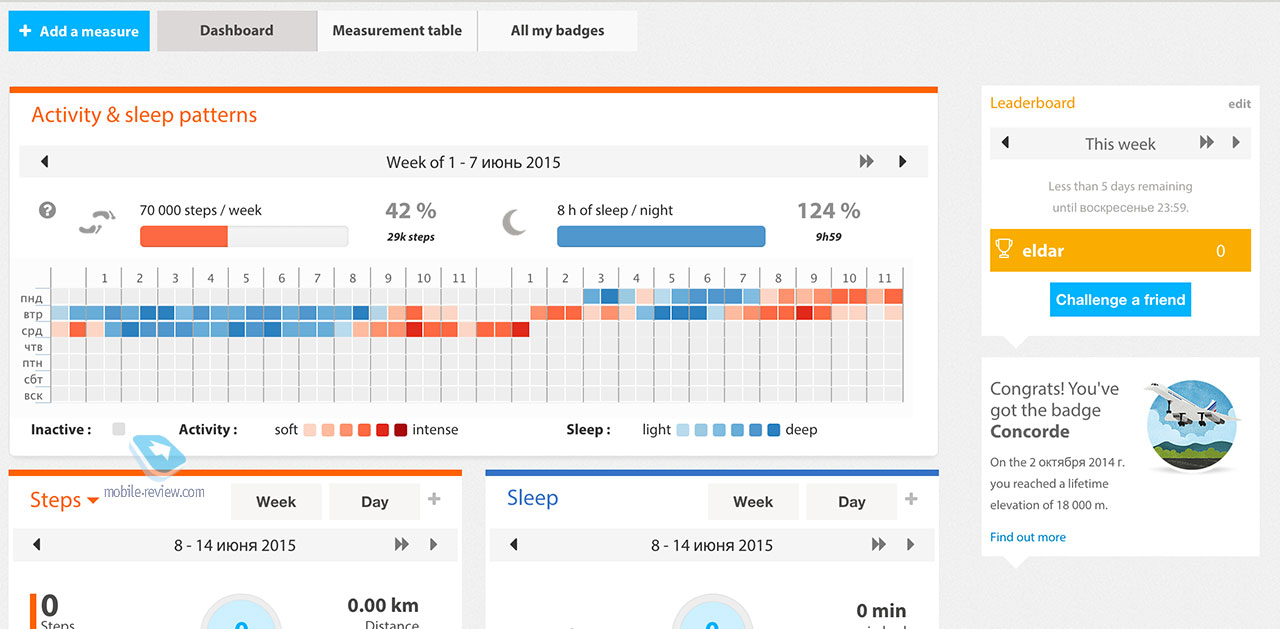
Task: Click the 'птн' row label in pattern grid
Action: click(32, 363)
